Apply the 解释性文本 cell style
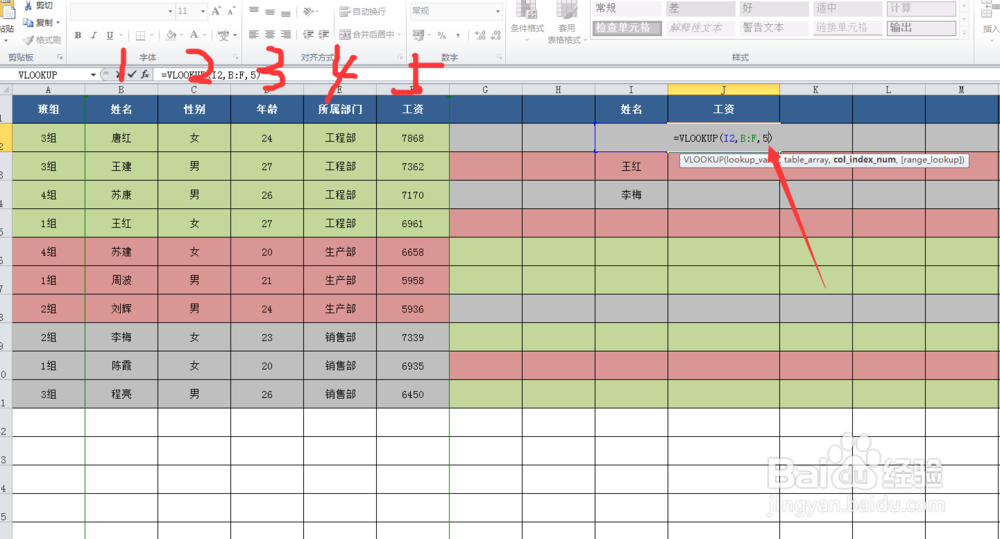 pyautogui.click(x=701, y=28)
